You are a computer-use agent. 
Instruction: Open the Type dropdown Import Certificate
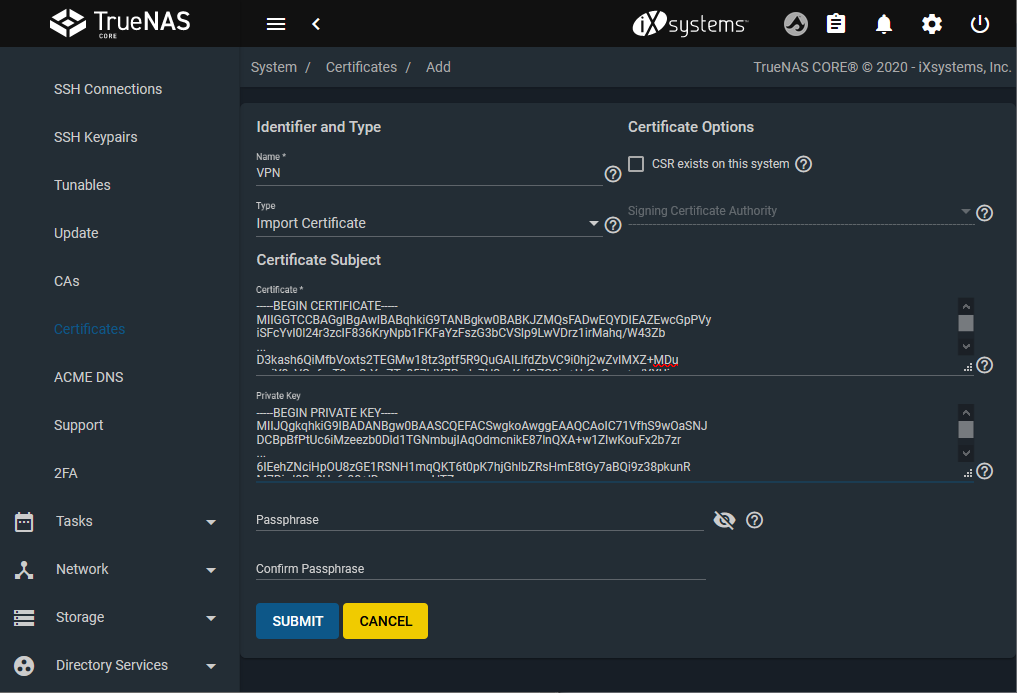[x=428, y=224]
